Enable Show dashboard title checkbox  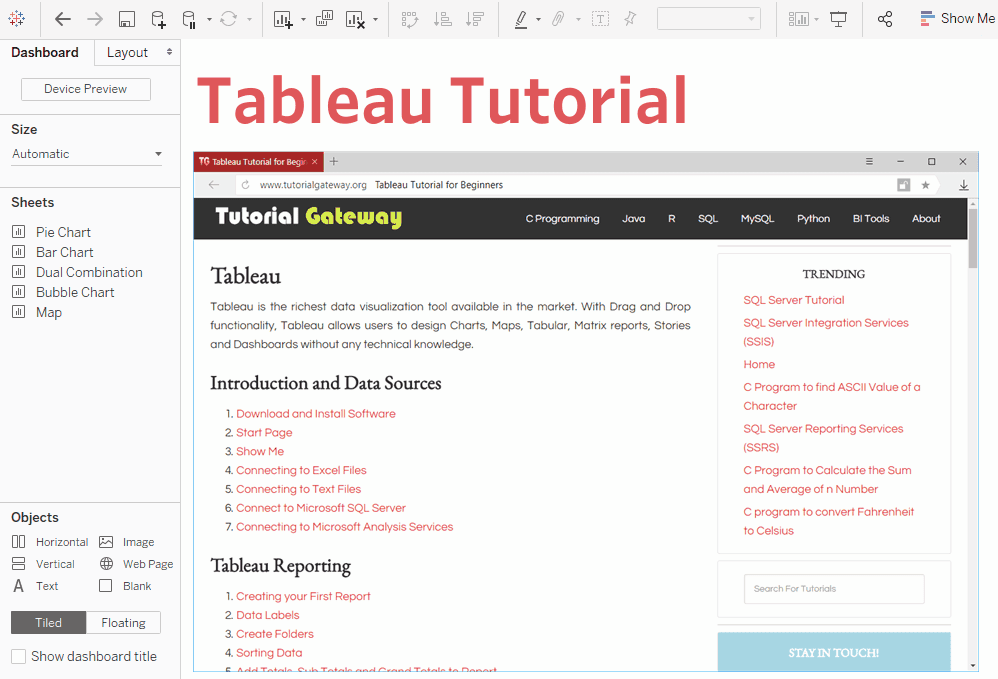point(19,656)
